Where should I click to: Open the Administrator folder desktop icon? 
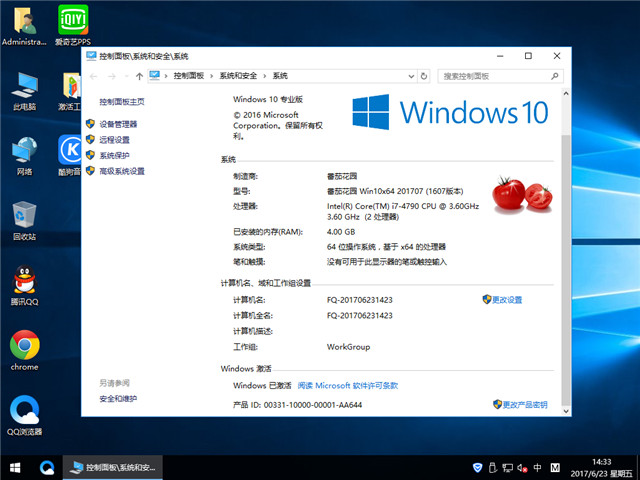pyautogui.click(x=24, y=25)
